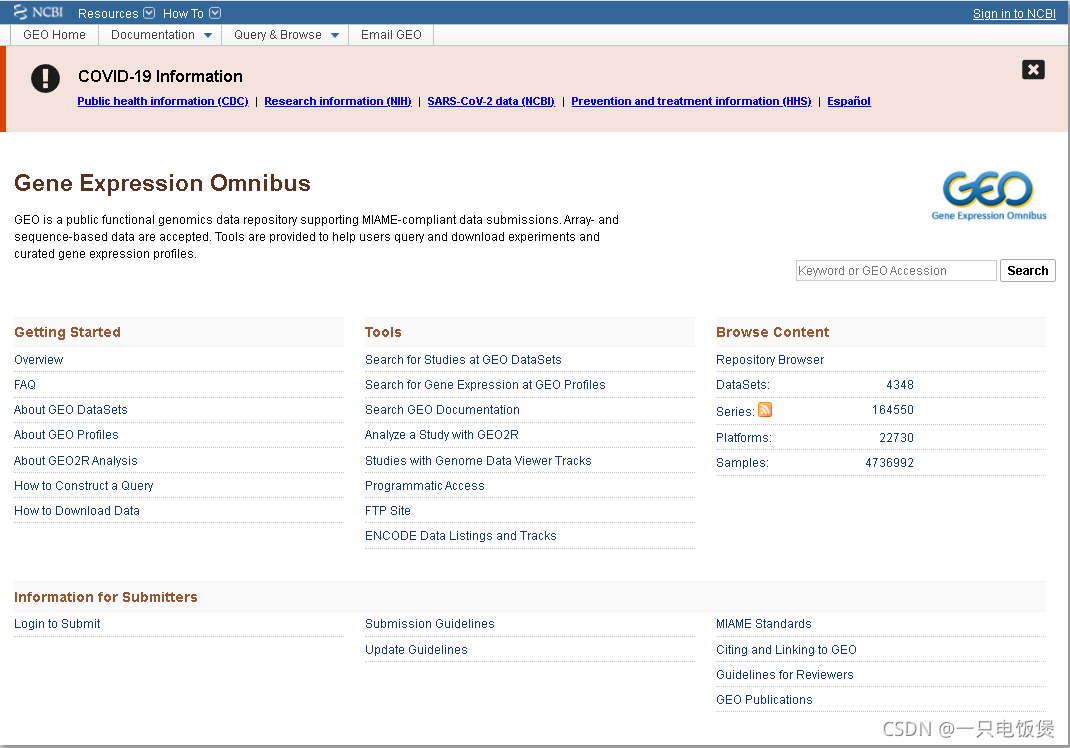Open the Query & Browse dropdown menu
The height and width of the screenshot is (748, 1070).
click(334, 35)
